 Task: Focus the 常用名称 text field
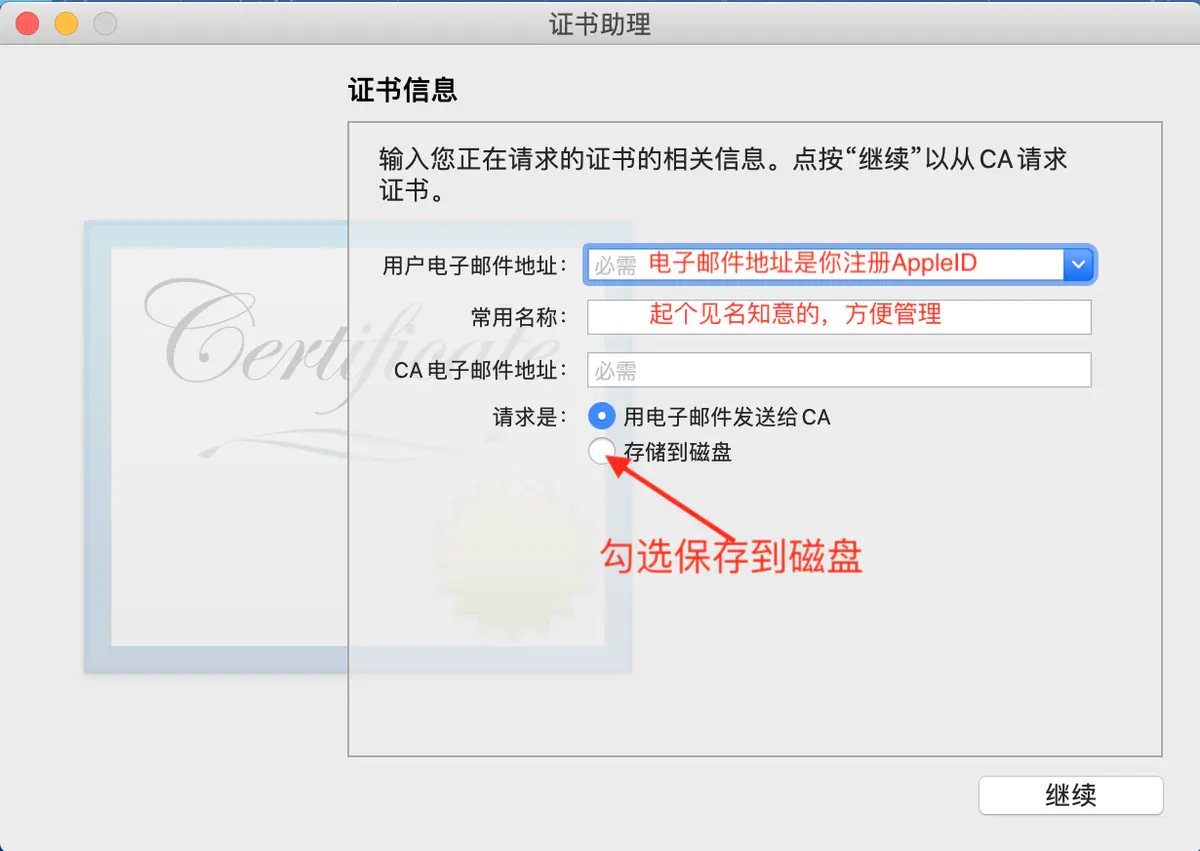[839, 317]
